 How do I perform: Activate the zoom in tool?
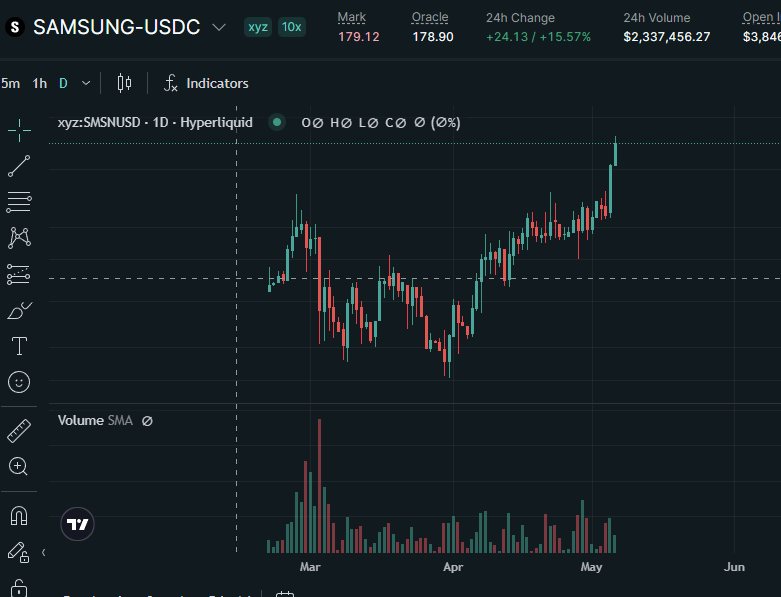(18, 467)
